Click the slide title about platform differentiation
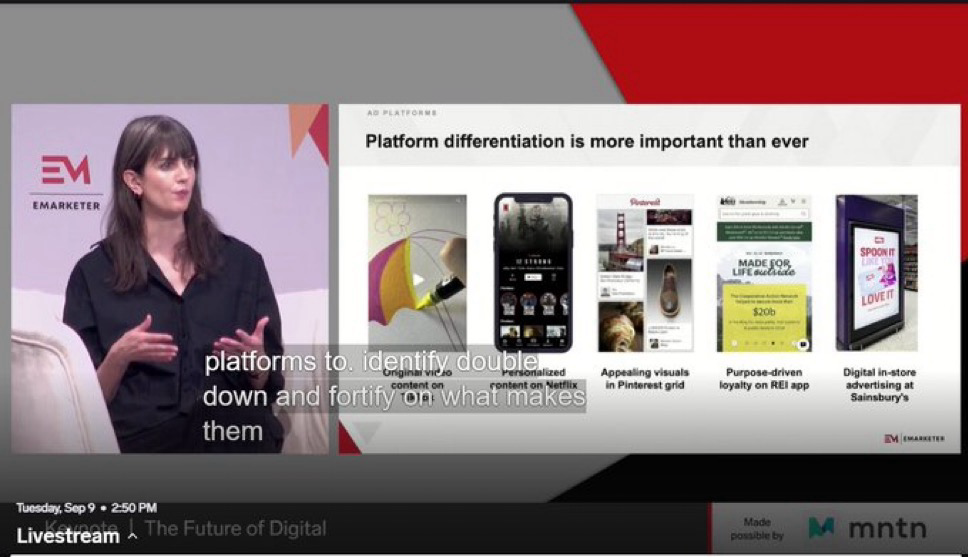Screen dimensions: 968x557 (586, 141)
